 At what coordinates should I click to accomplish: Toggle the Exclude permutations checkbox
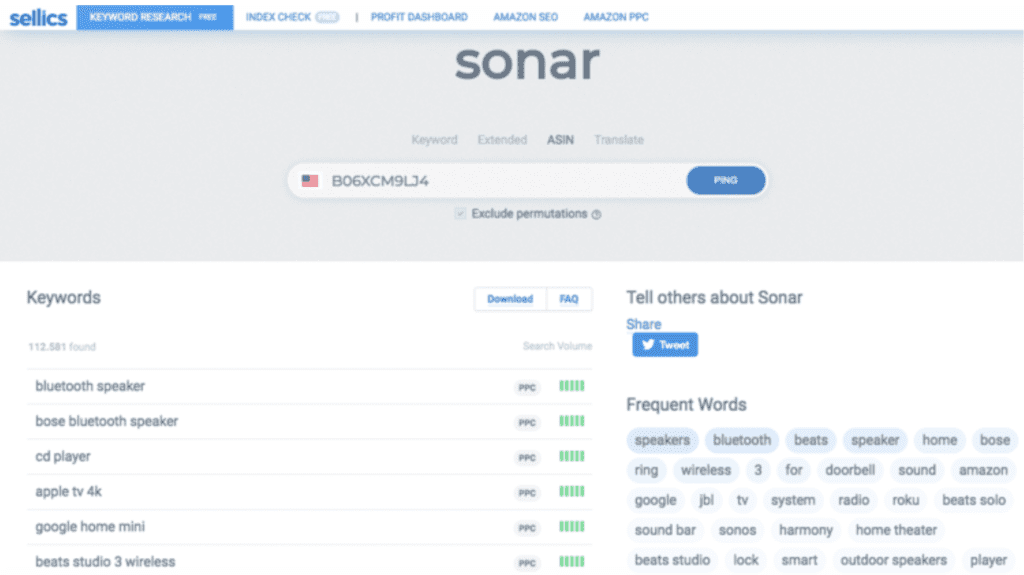(460, 214)
